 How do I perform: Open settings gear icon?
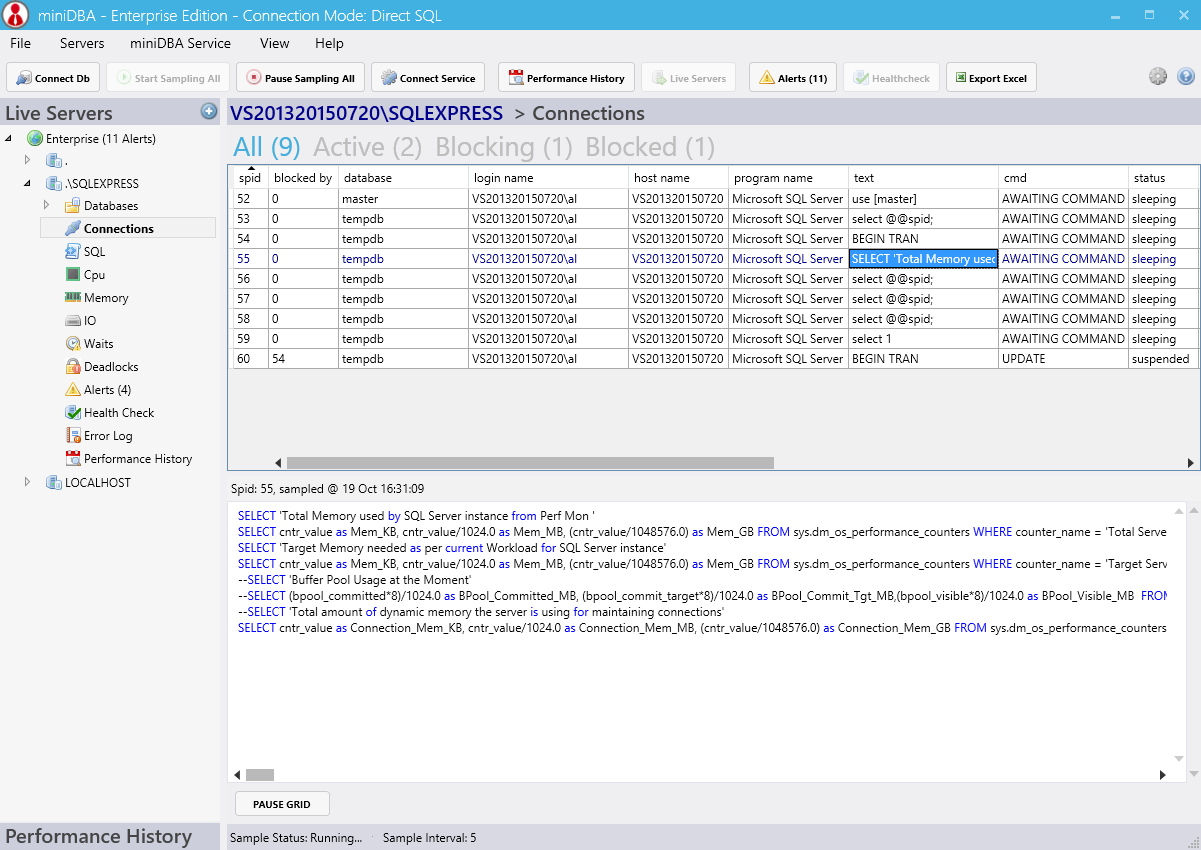(1158, 77)
